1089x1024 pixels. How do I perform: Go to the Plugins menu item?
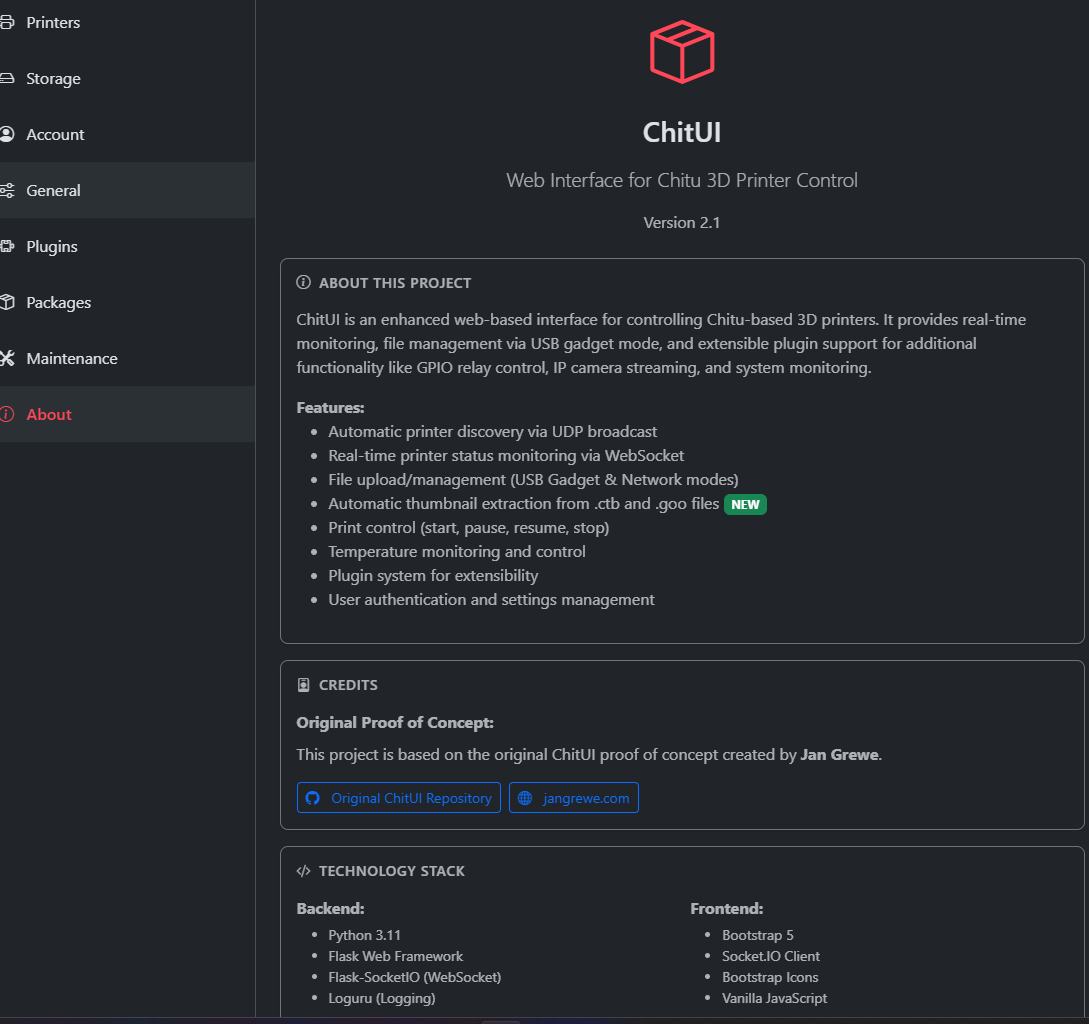(52, 246)
